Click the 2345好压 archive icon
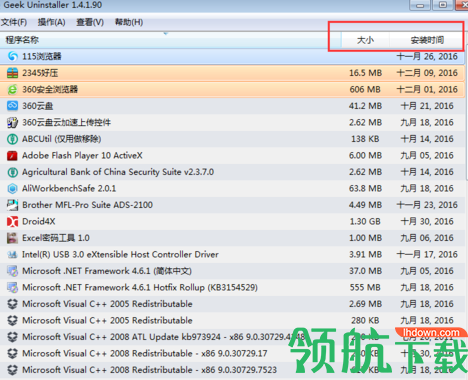468x380 pixels. coord(12,73)
